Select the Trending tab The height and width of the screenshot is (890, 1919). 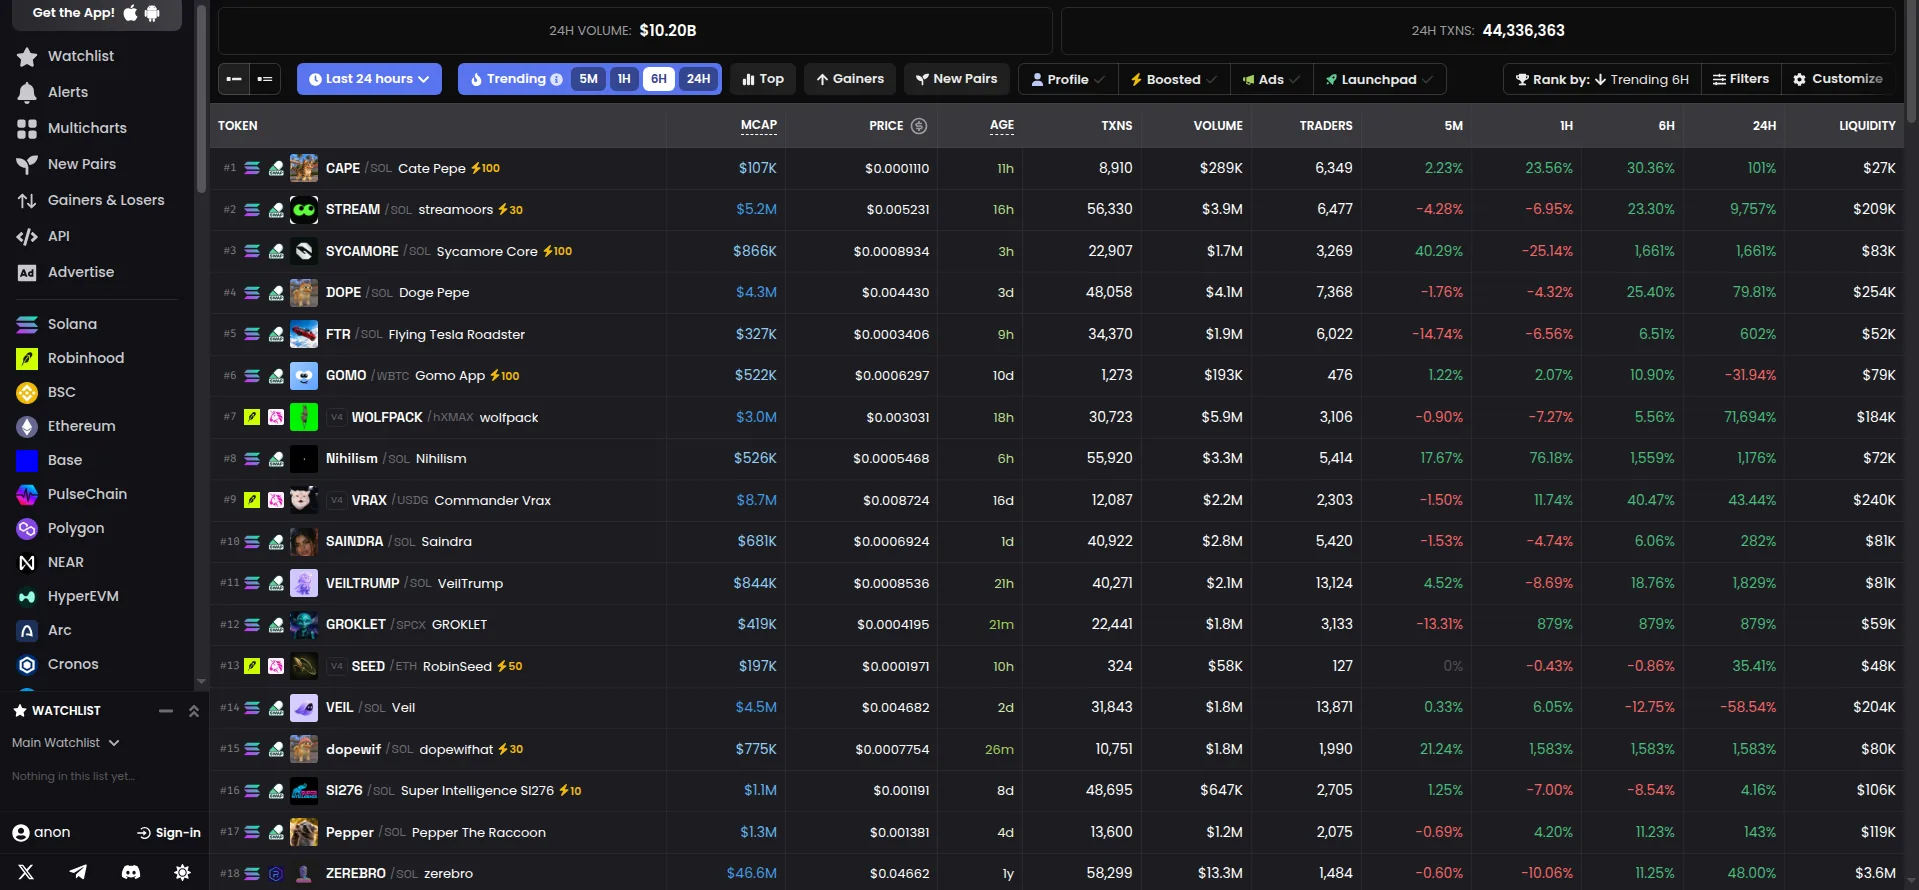516,79
